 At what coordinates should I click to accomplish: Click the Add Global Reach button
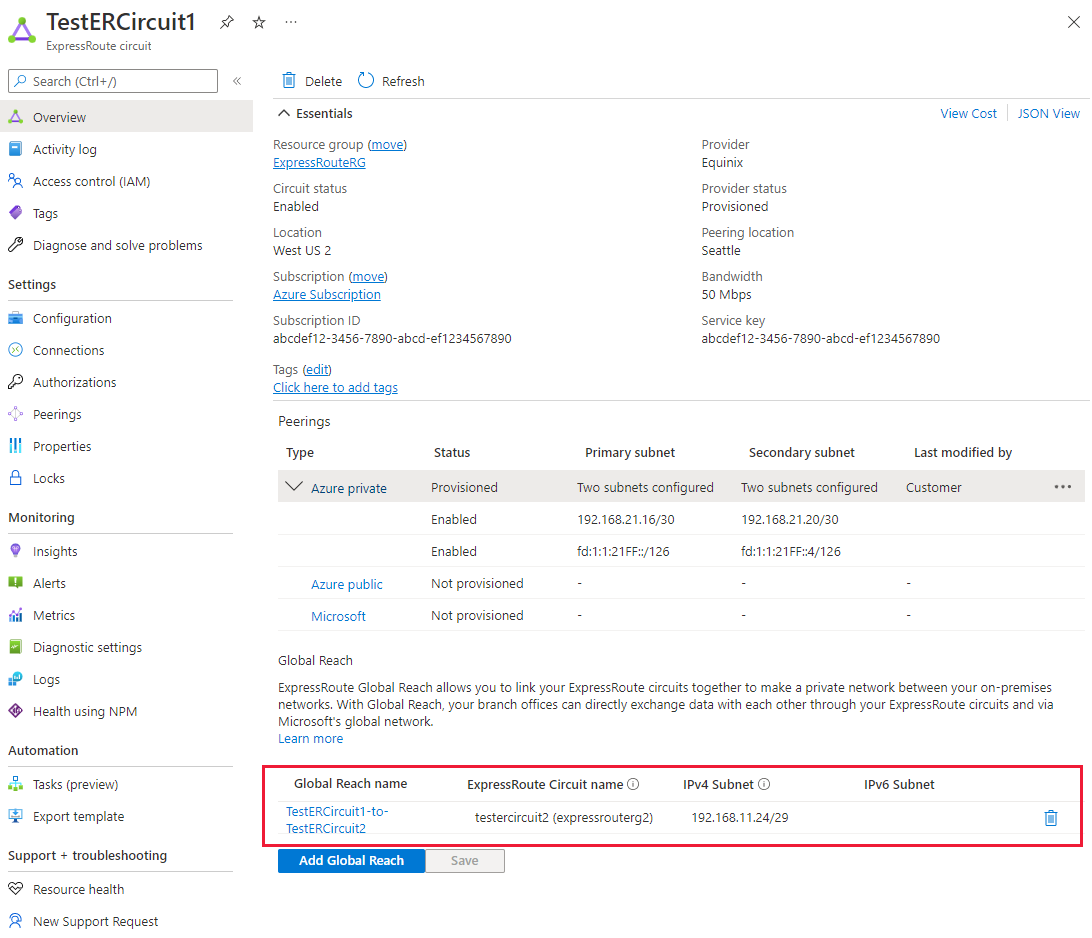point(351,861)
